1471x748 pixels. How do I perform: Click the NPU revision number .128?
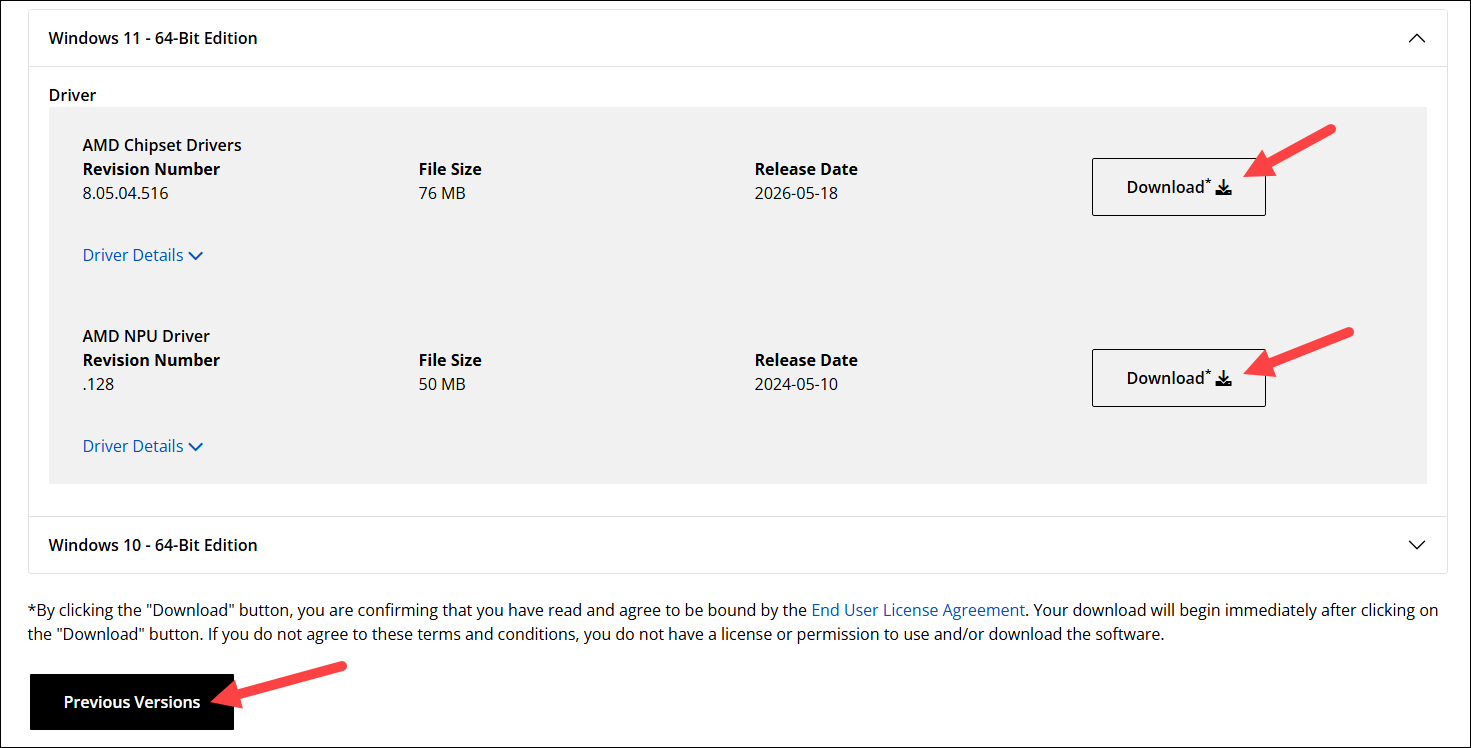(99, 384)
